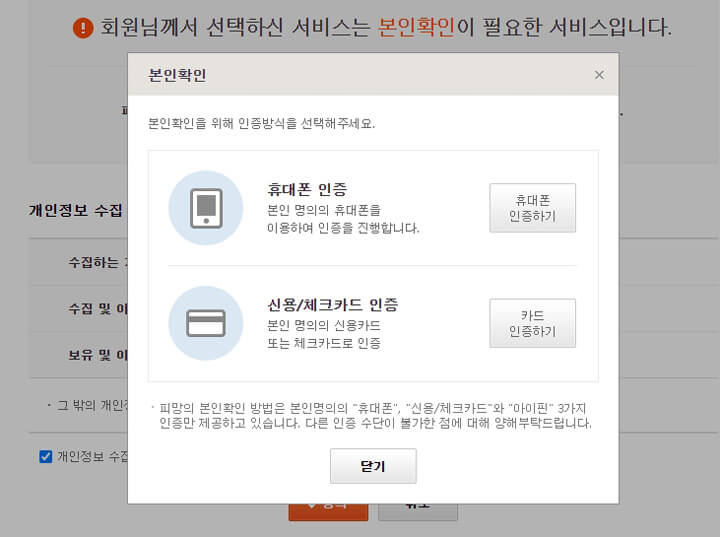Viewport: 720px width, 537px height.
Task: Click the description 또는 체크카드로 인증
Action: [x=324, y=343]
